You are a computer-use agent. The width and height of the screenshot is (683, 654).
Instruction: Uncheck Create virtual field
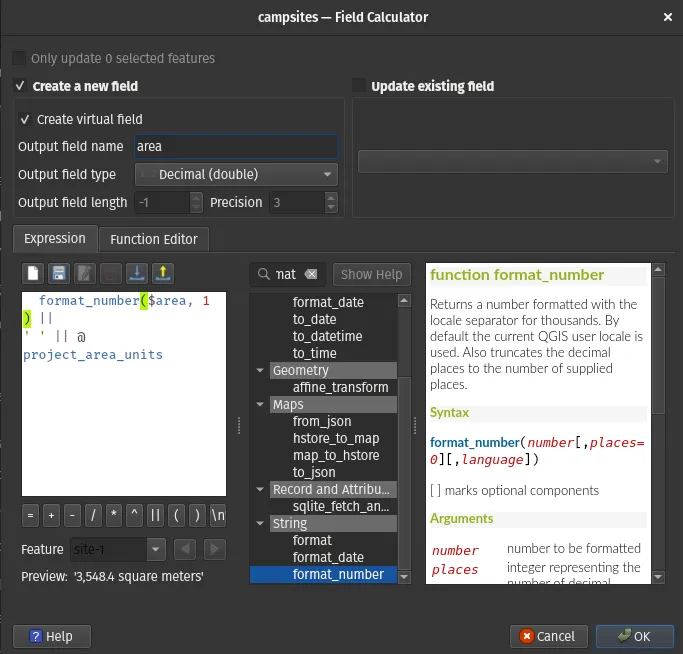coord(25,119)
